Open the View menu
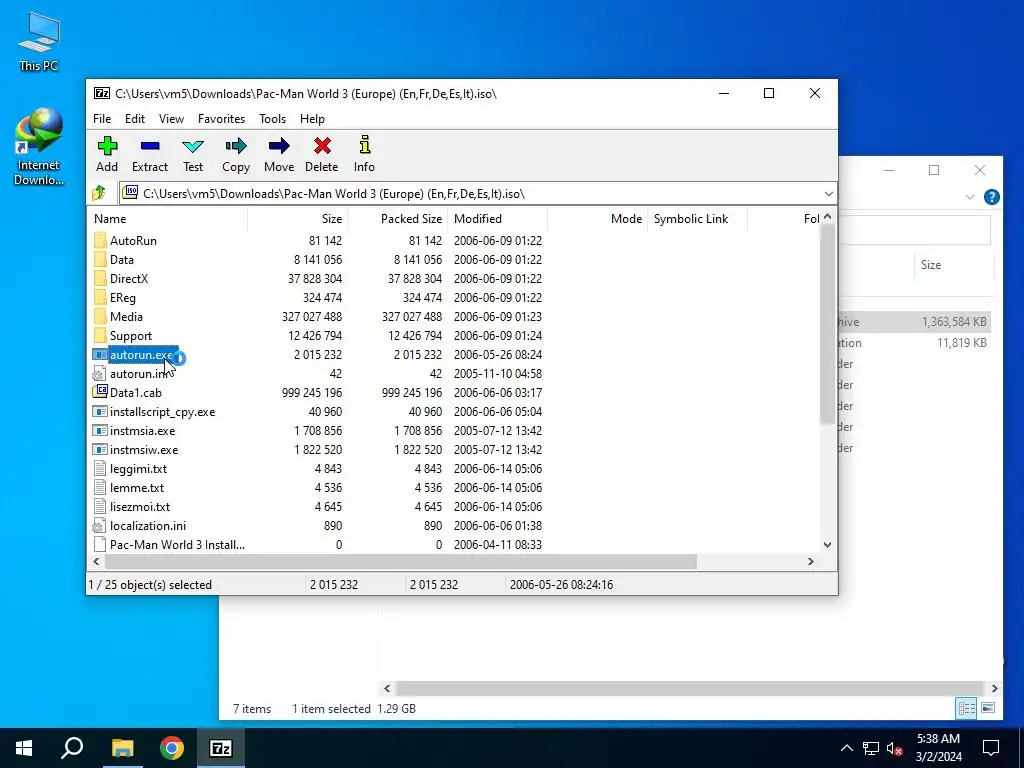The image size is (1024, 768). [171, 119]
